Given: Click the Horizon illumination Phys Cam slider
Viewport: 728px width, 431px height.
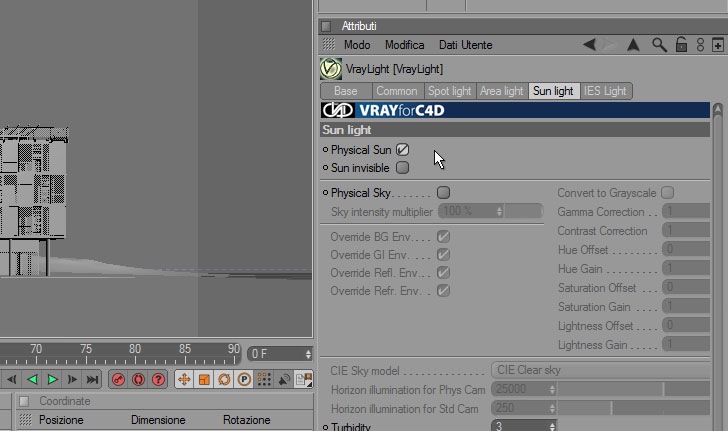Looking at the screenshot, I should point(634,389).
